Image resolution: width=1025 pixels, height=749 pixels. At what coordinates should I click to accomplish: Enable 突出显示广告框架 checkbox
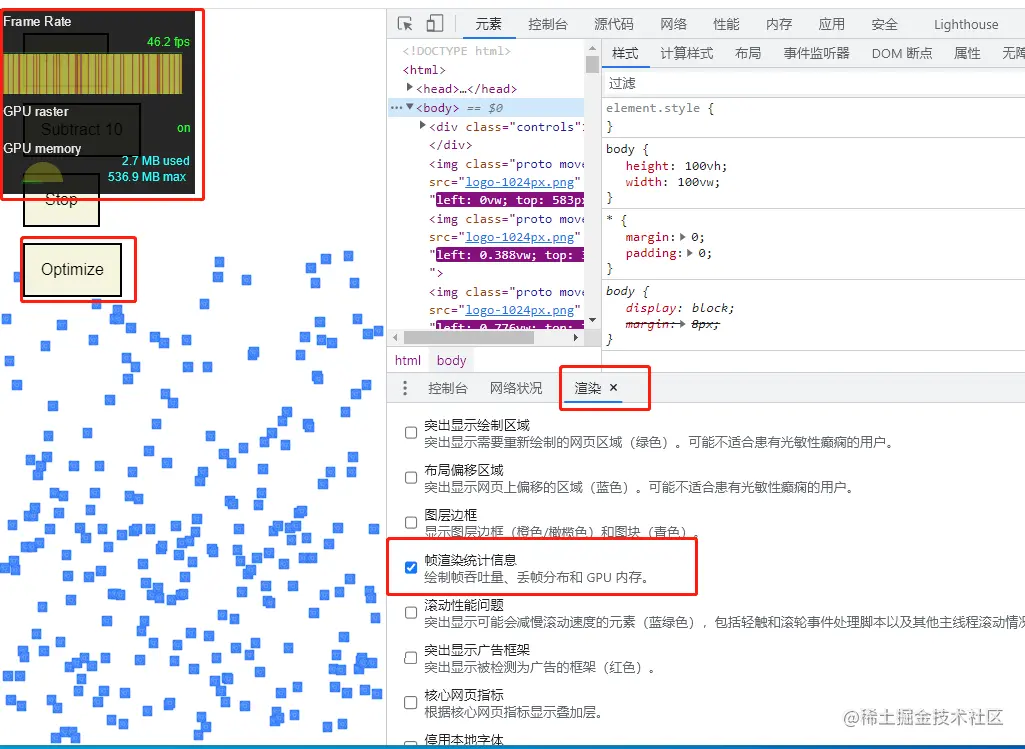pos(411,657)
